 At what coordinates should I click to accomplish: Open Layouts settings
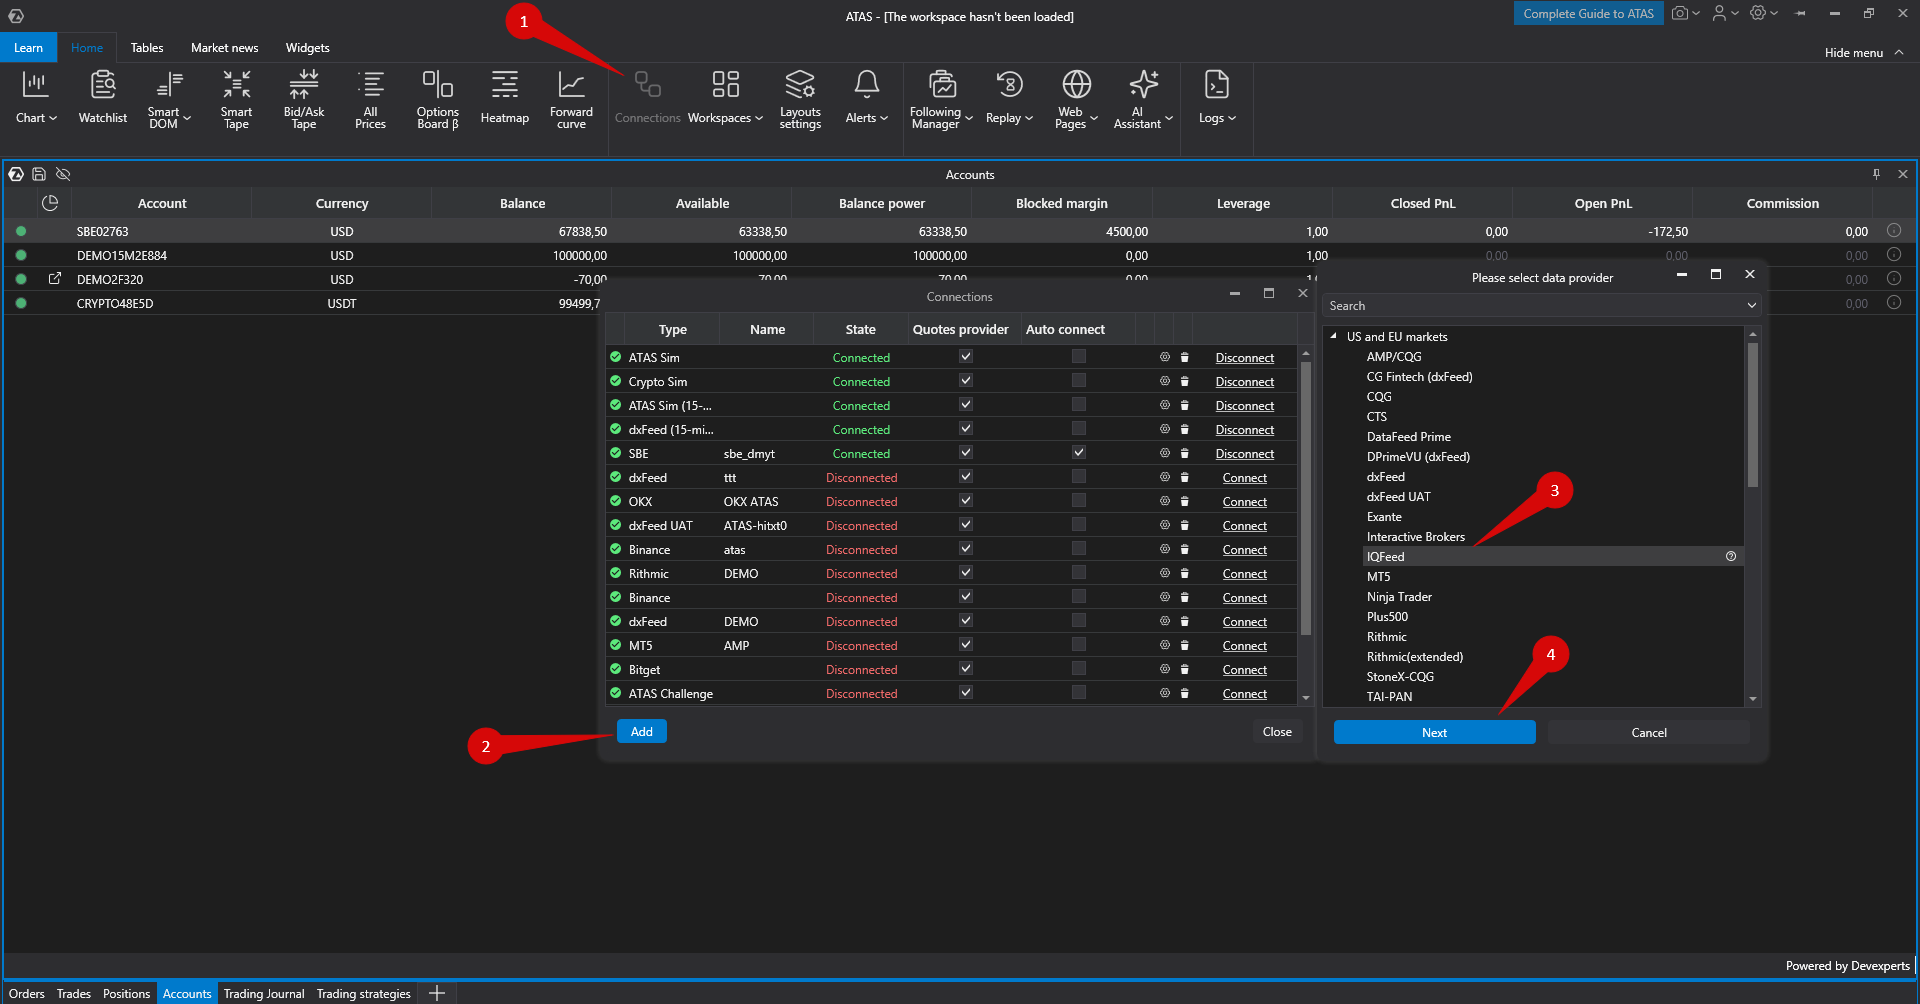[800, 98]
